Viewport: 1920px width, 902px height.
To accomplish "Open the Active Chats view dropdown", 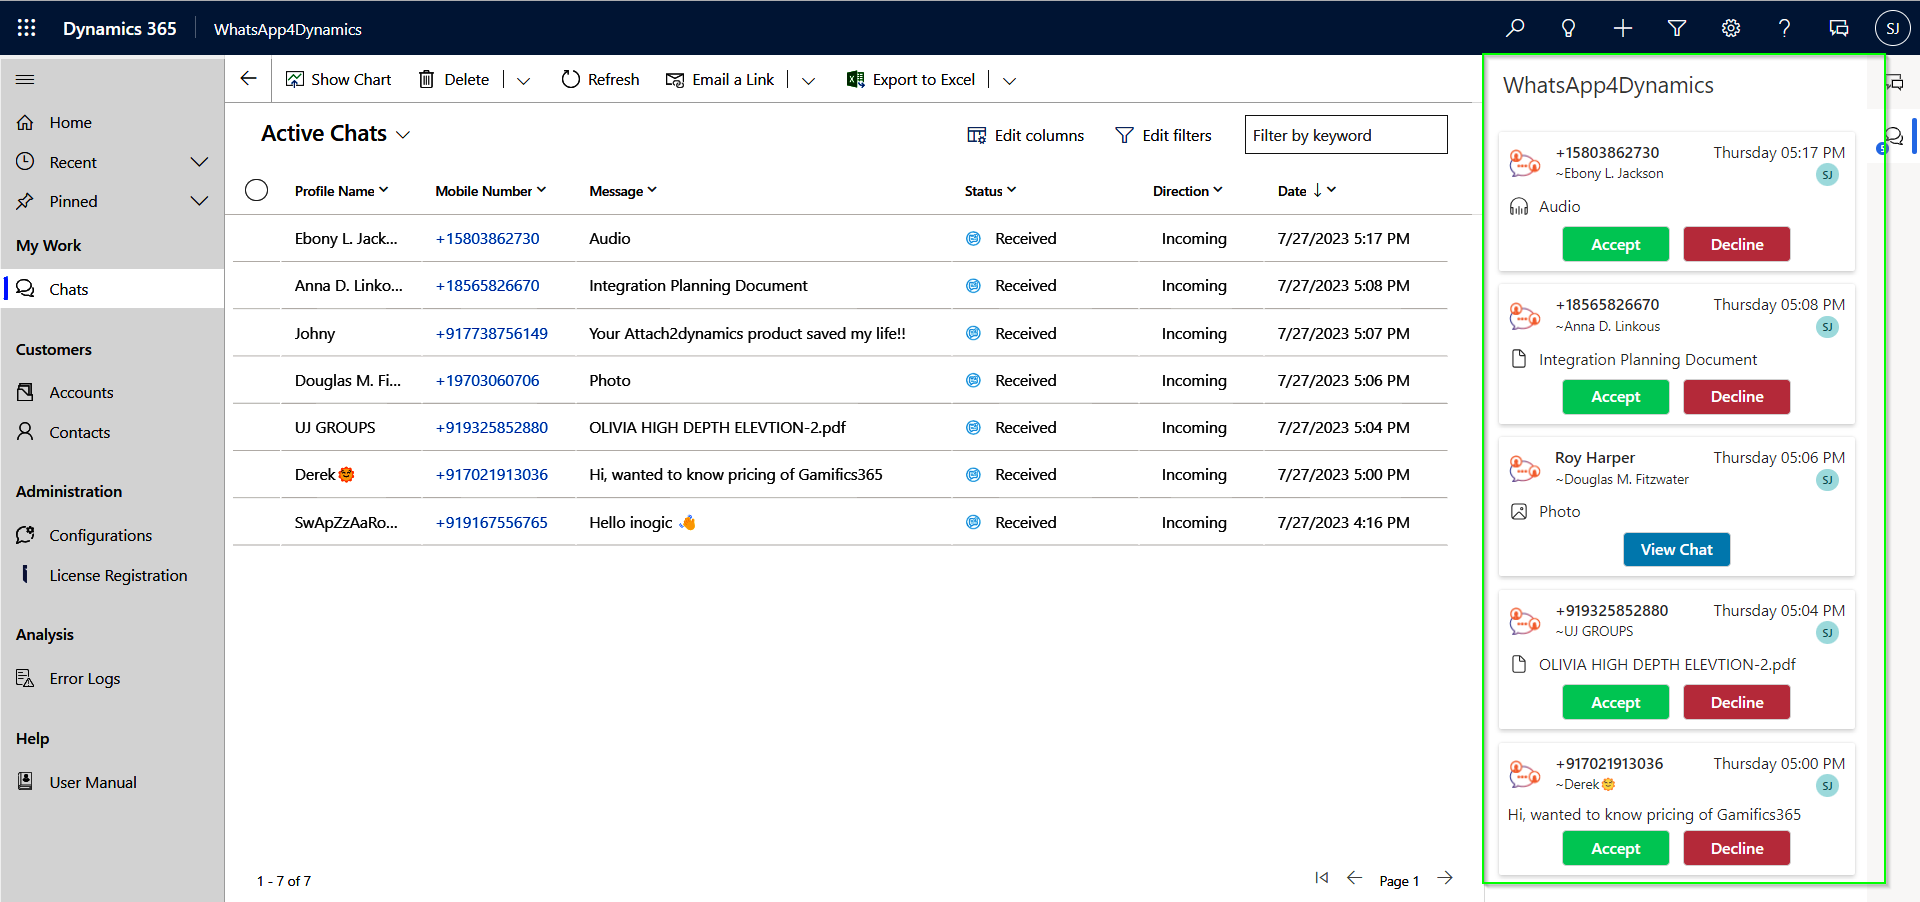I will (403, 135).
